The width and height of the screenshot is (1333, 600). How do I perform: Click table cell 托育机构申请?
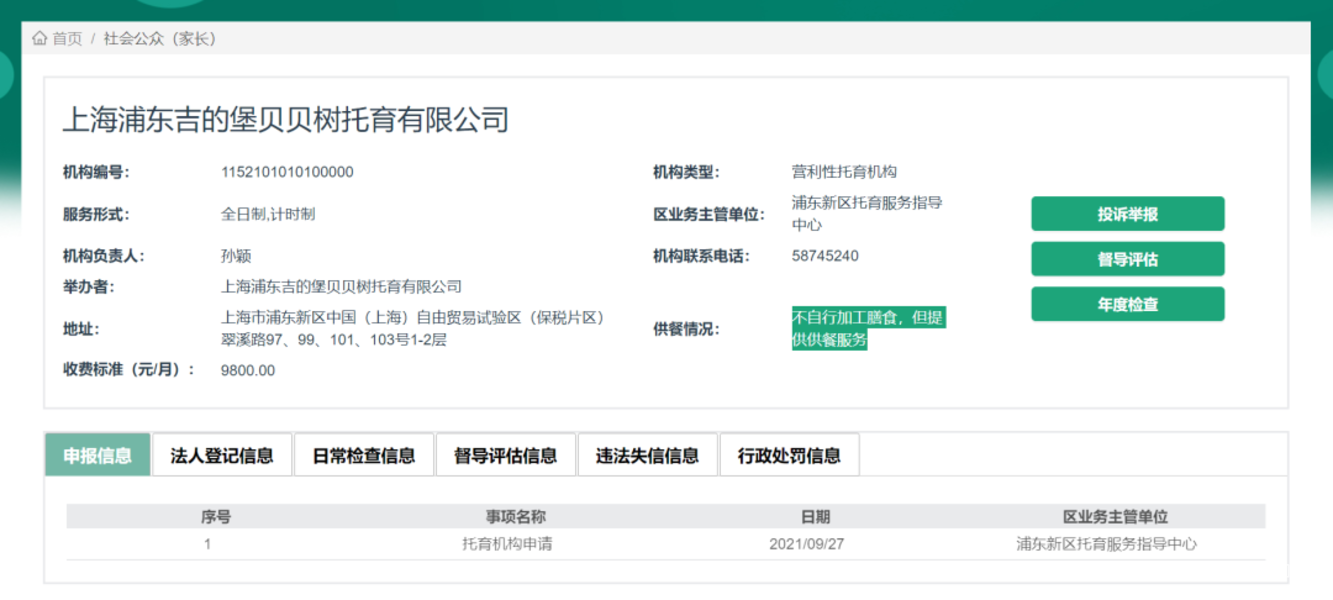coord(507,545)
